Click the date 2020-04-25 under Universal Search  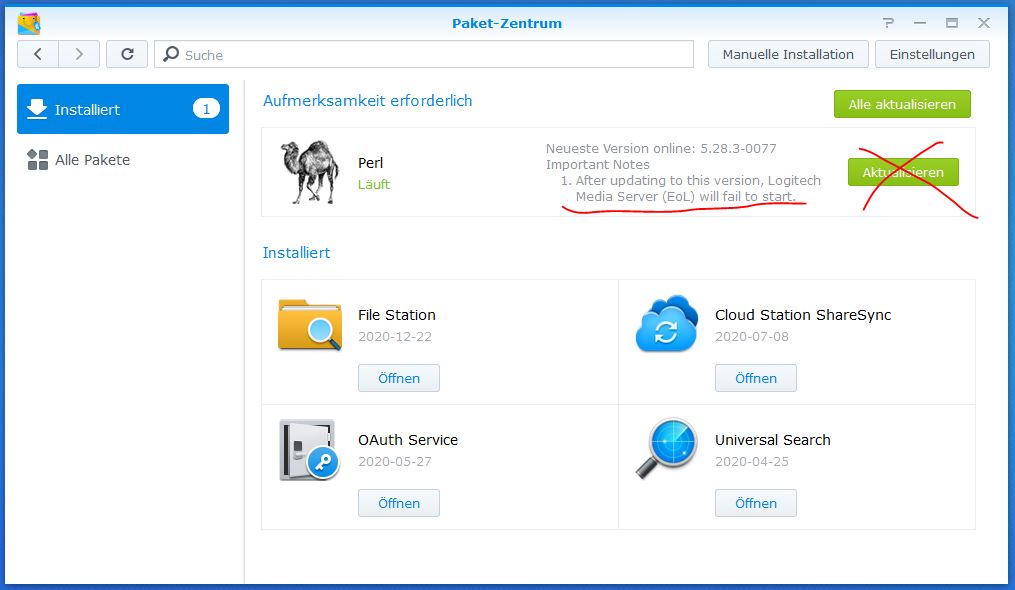pos(752,461)
